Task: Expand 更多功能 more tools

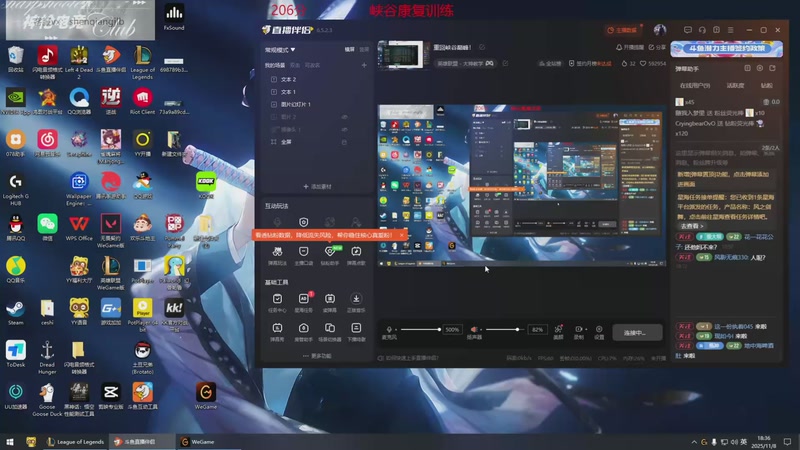Action: [317, 356]
